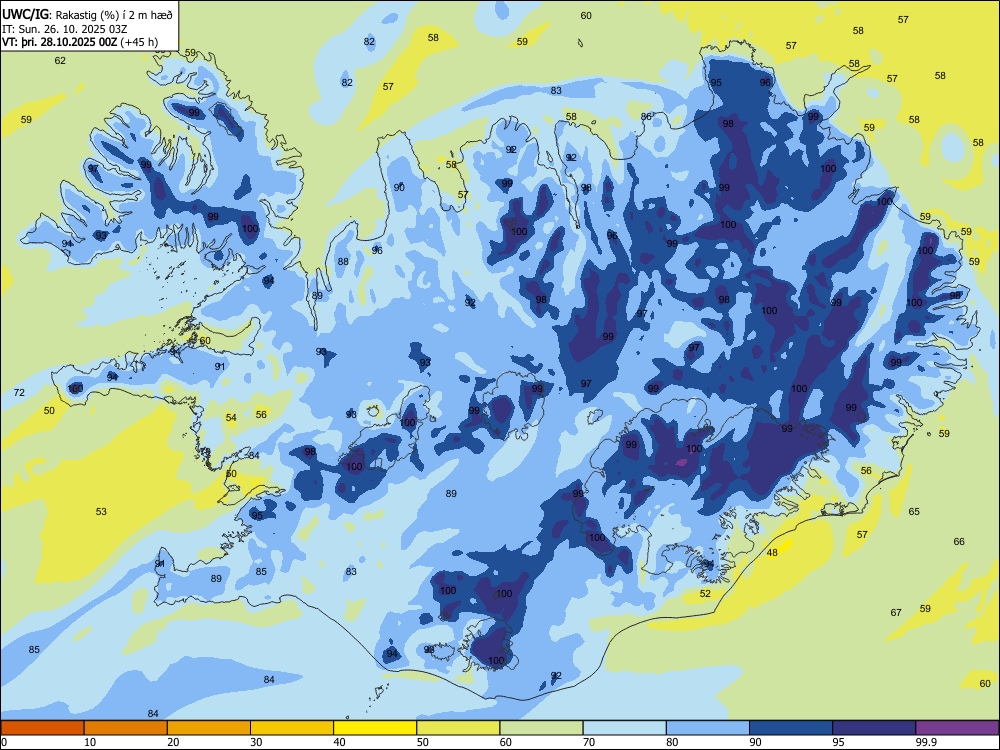
Task: Select the 20–30 light orange legend swatch
Action: (209, 728)
